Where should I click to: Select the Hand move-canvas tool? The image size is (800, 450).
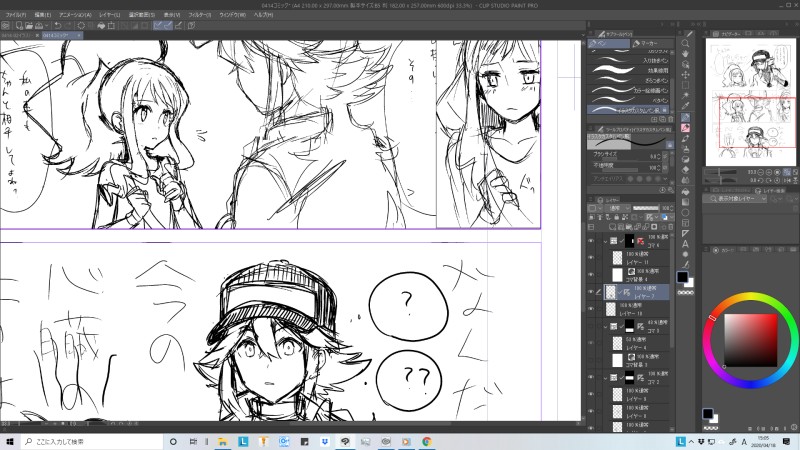pos(685,54)
